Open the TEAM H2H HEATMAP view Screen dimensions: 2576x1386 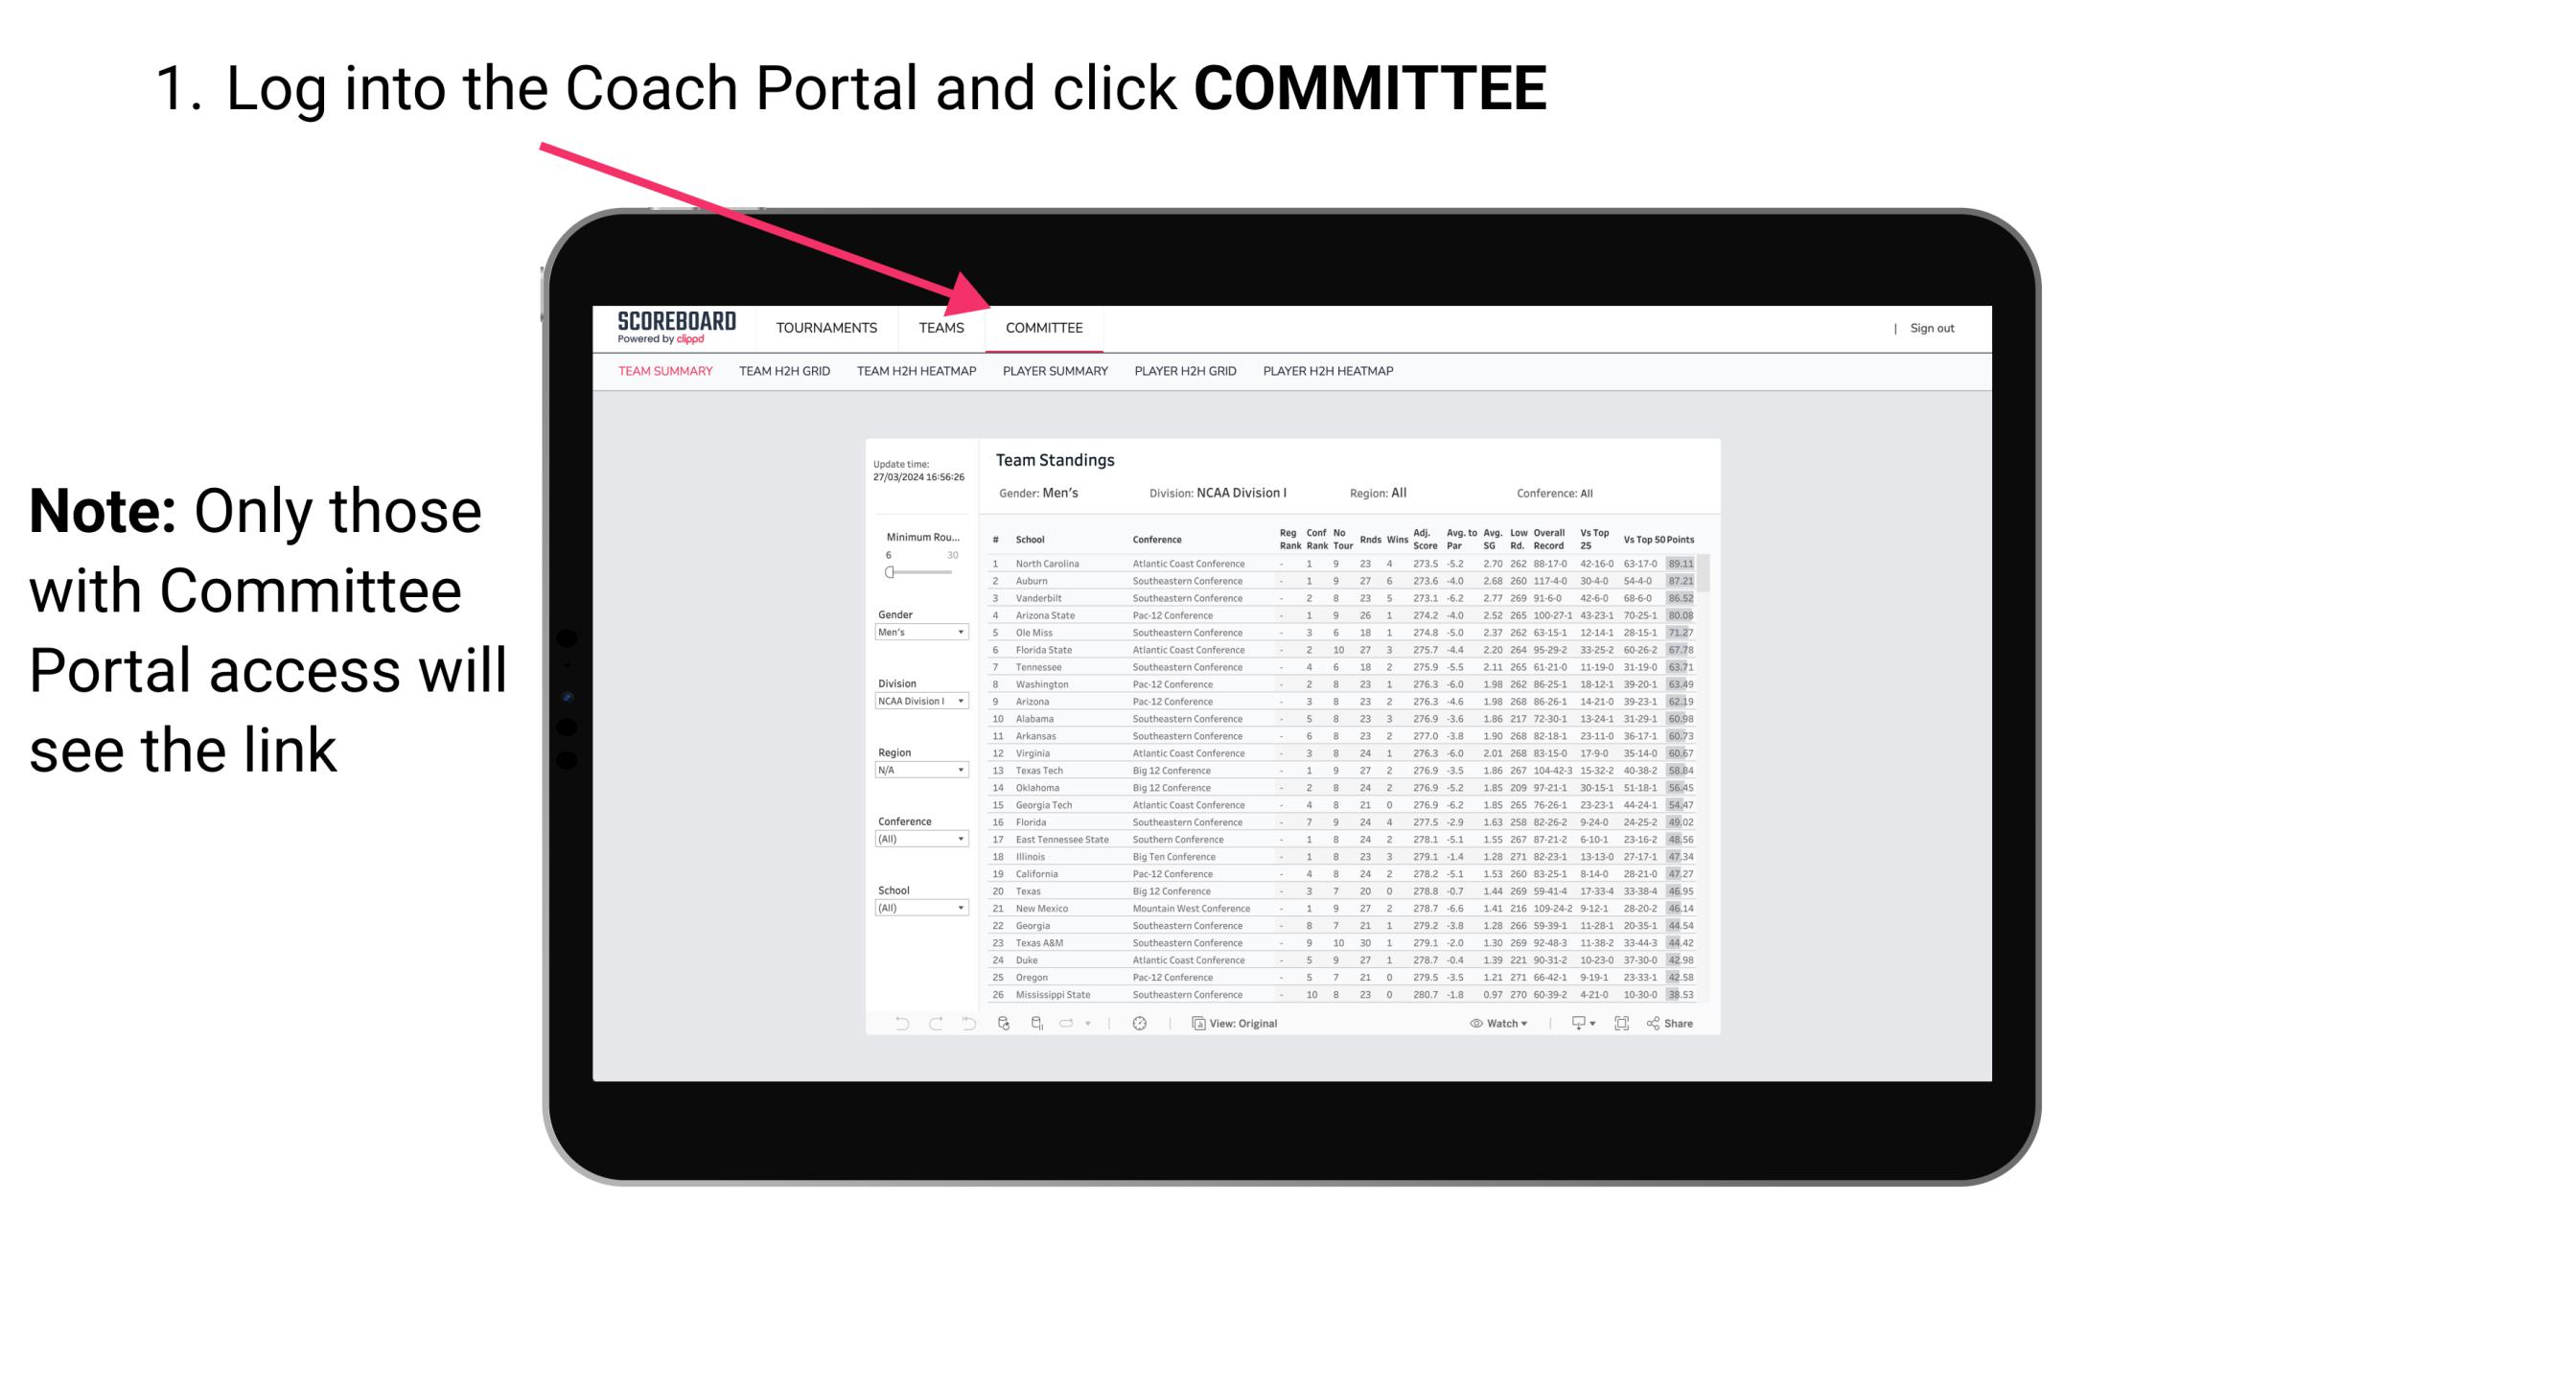tap(915, 372)
